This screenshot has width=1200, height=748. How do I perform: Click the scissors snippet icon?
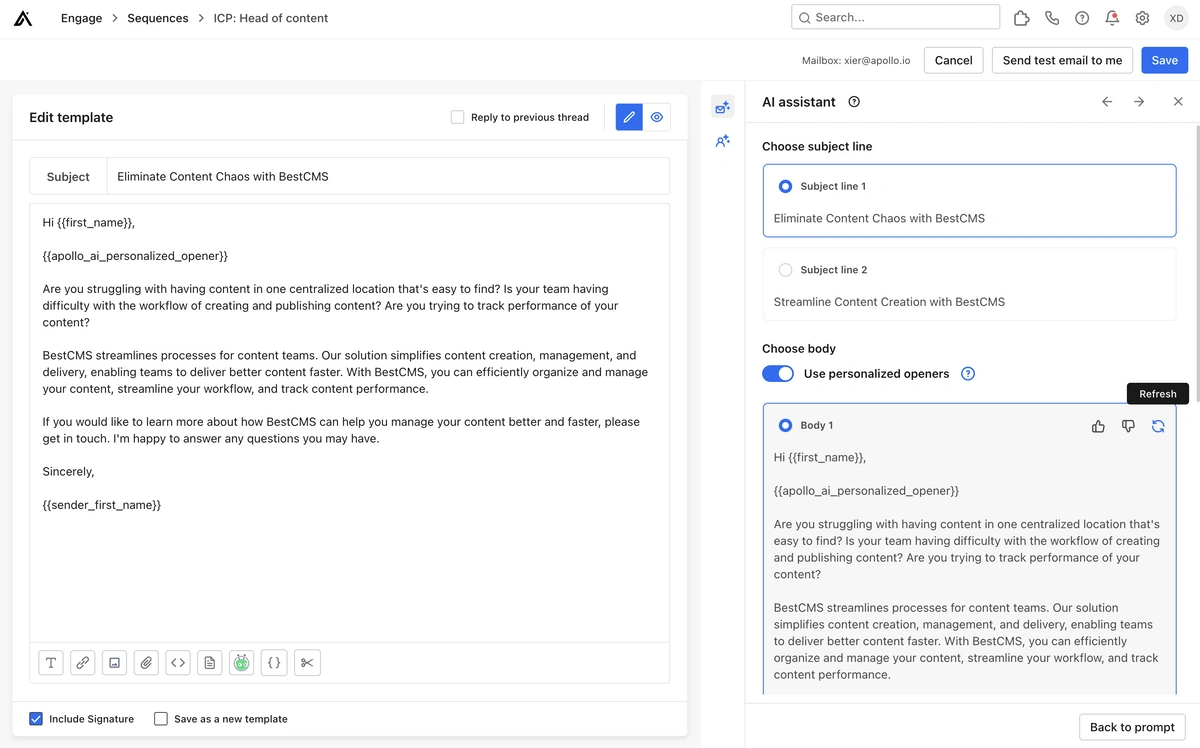(x=307, y=662)
